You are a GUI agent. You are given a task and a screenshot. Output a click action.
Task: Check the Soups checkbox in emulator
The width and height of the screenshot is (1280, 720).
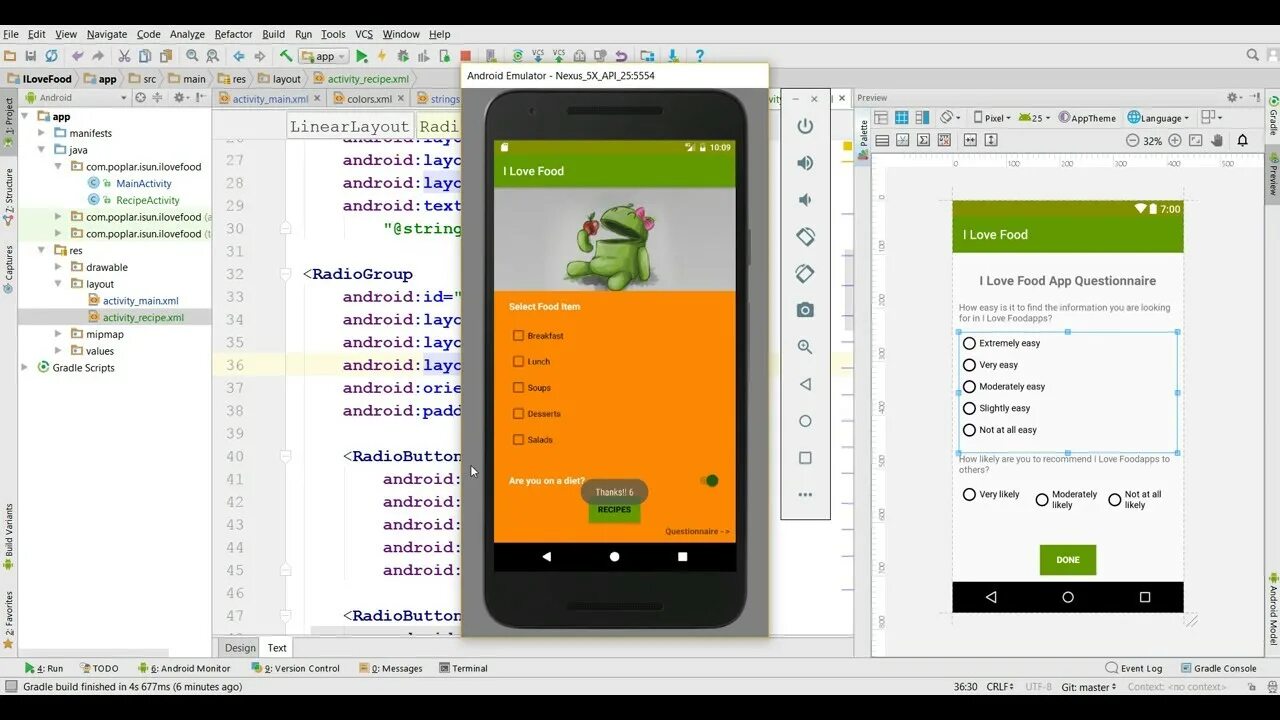(518, 388)
